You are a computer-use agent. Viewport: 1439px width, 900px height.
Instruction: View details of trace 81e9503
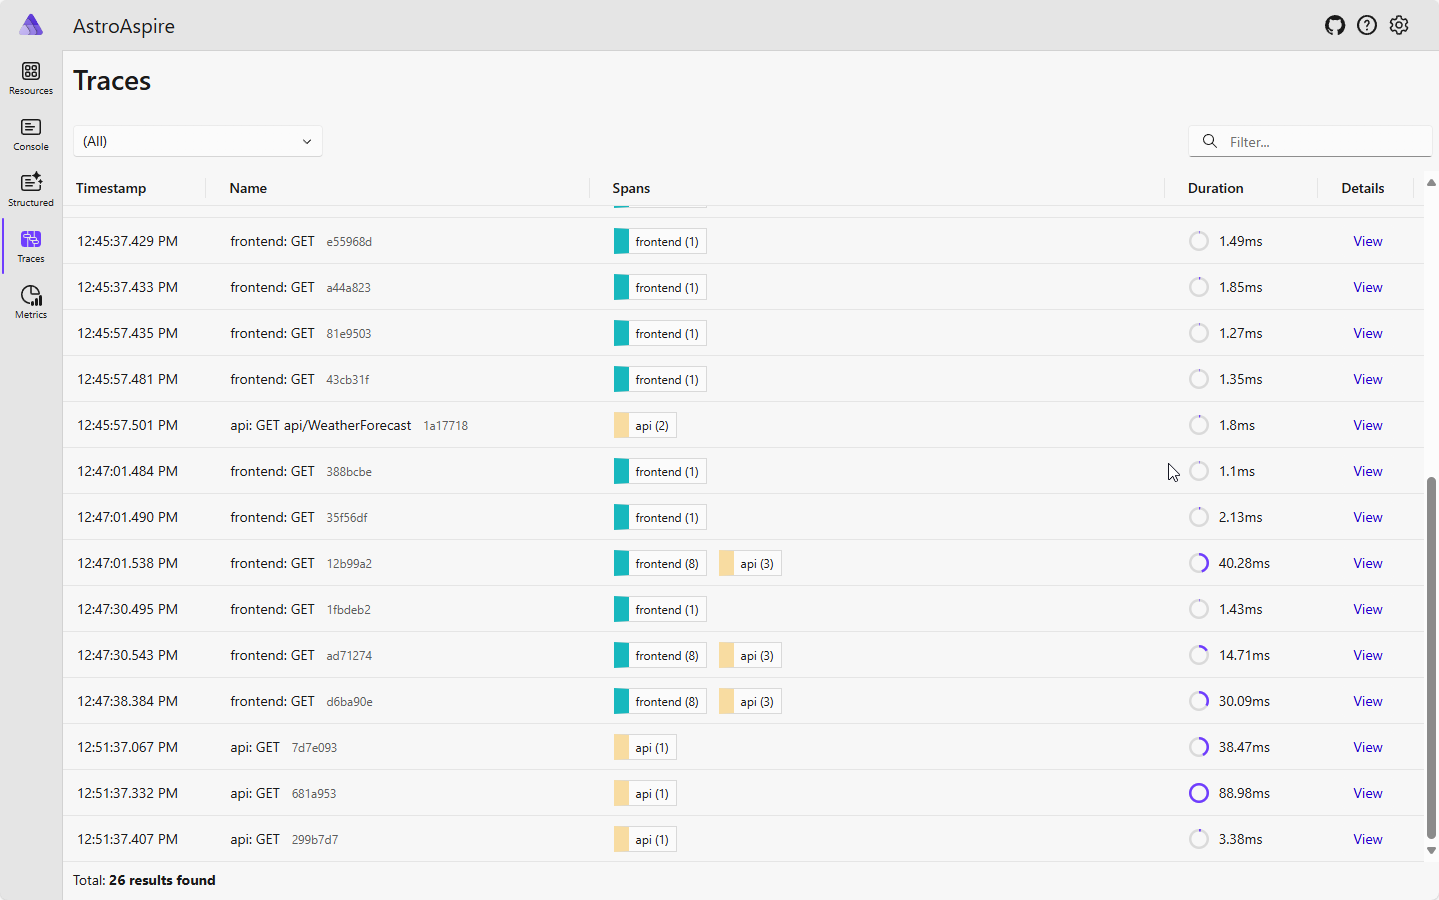(x=1368, y=333)
